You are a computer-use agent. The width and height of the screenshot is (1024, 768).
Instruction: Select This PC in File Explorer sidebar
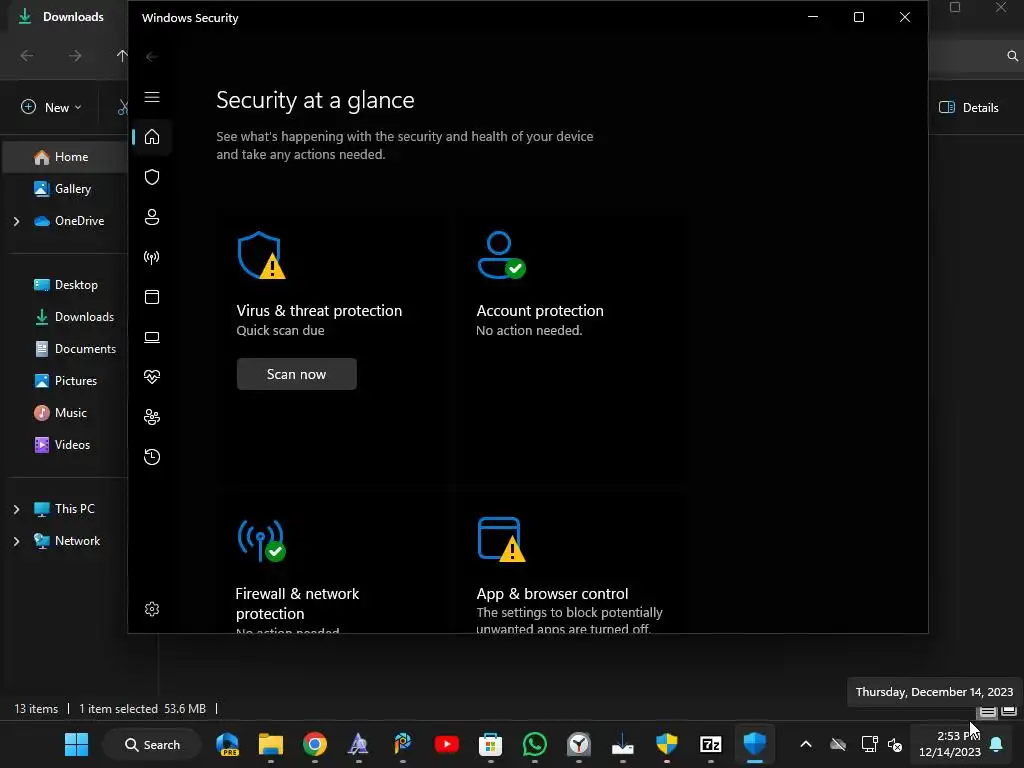65,509
